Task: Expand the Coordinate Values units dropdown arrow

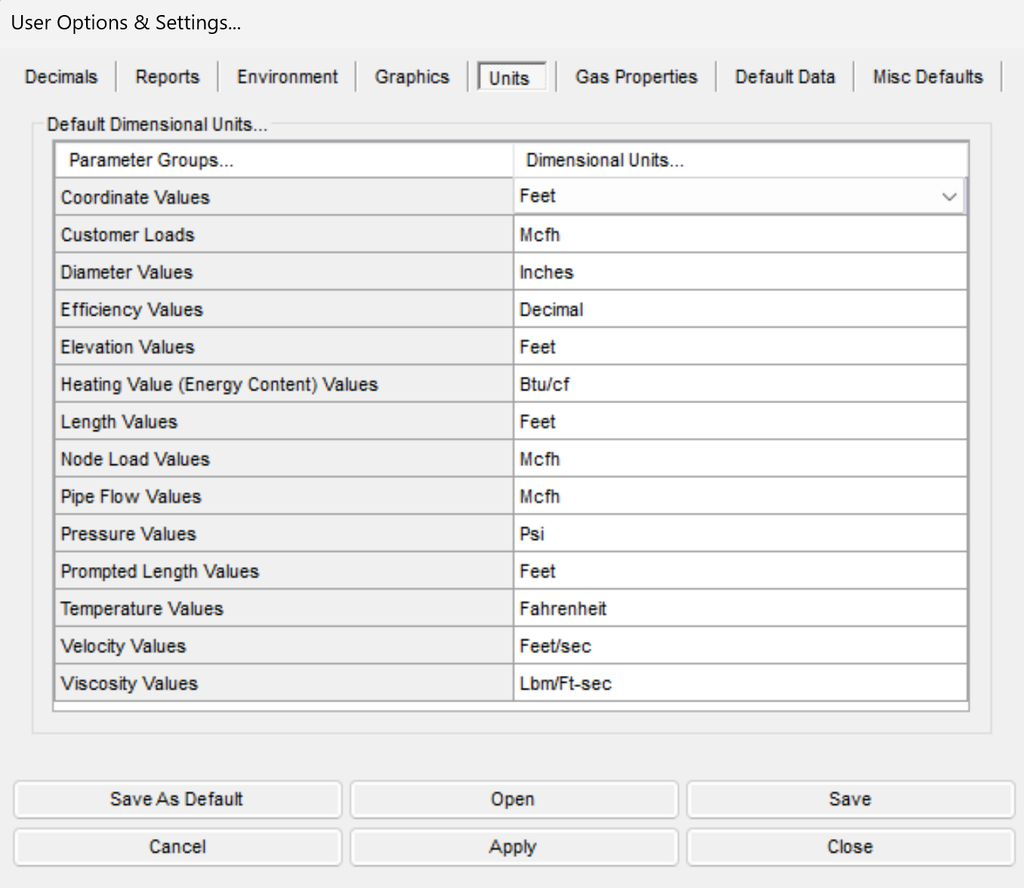Action: 949,197
